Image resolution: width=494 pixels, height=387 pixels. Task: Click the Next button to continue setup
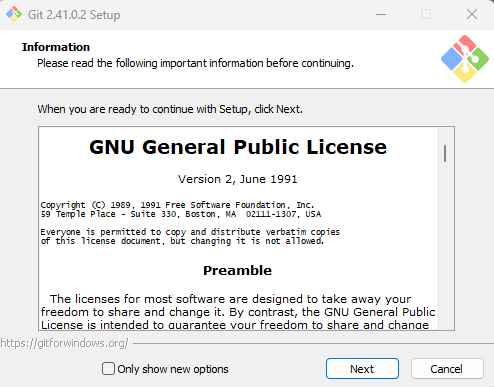tap(362, 369)
